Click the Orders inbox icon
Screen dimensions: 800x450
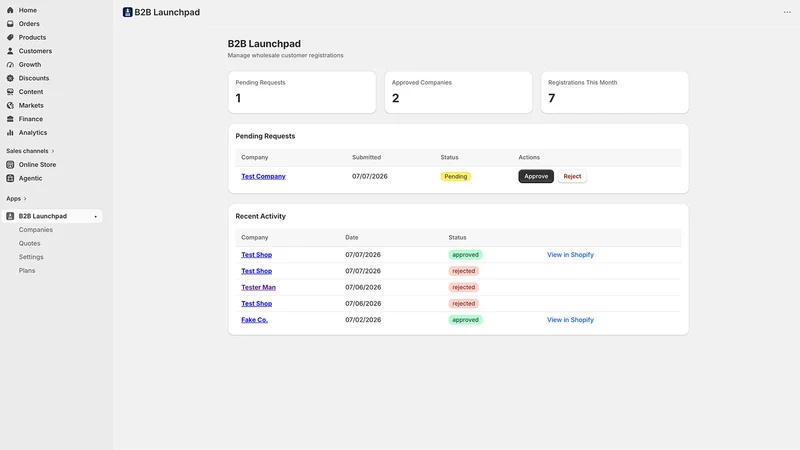[x=10, y=24]
